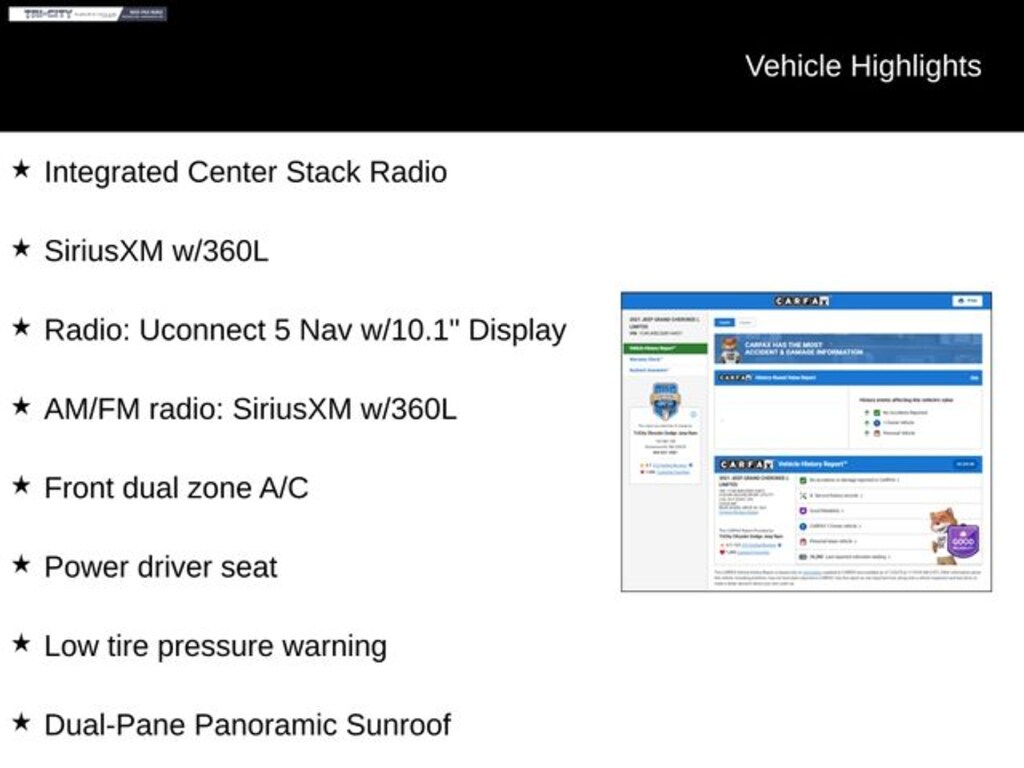Click the Power driver seat highlight
Image resolution: width=1024 pixels, height=768 pixels.
[161, 567]
